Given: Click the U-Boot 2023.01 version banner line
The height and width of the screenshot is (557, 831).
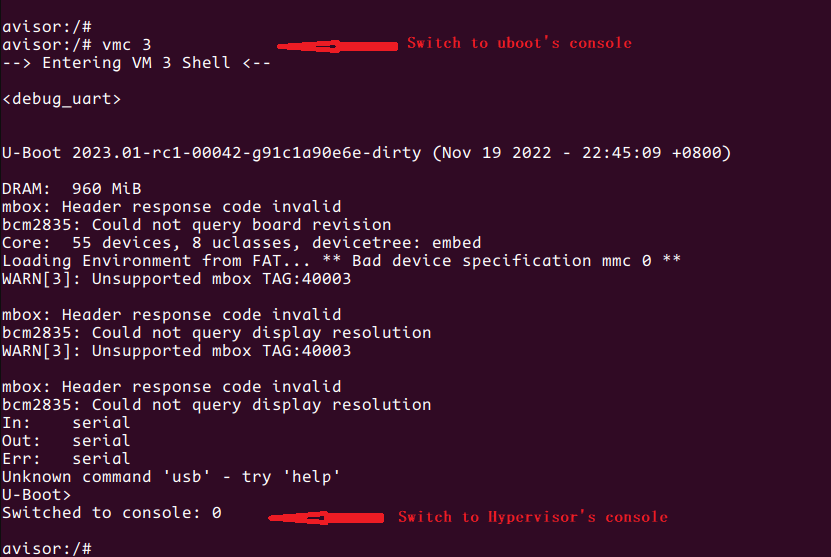Looking at the screenshot, I should (366, 153).
